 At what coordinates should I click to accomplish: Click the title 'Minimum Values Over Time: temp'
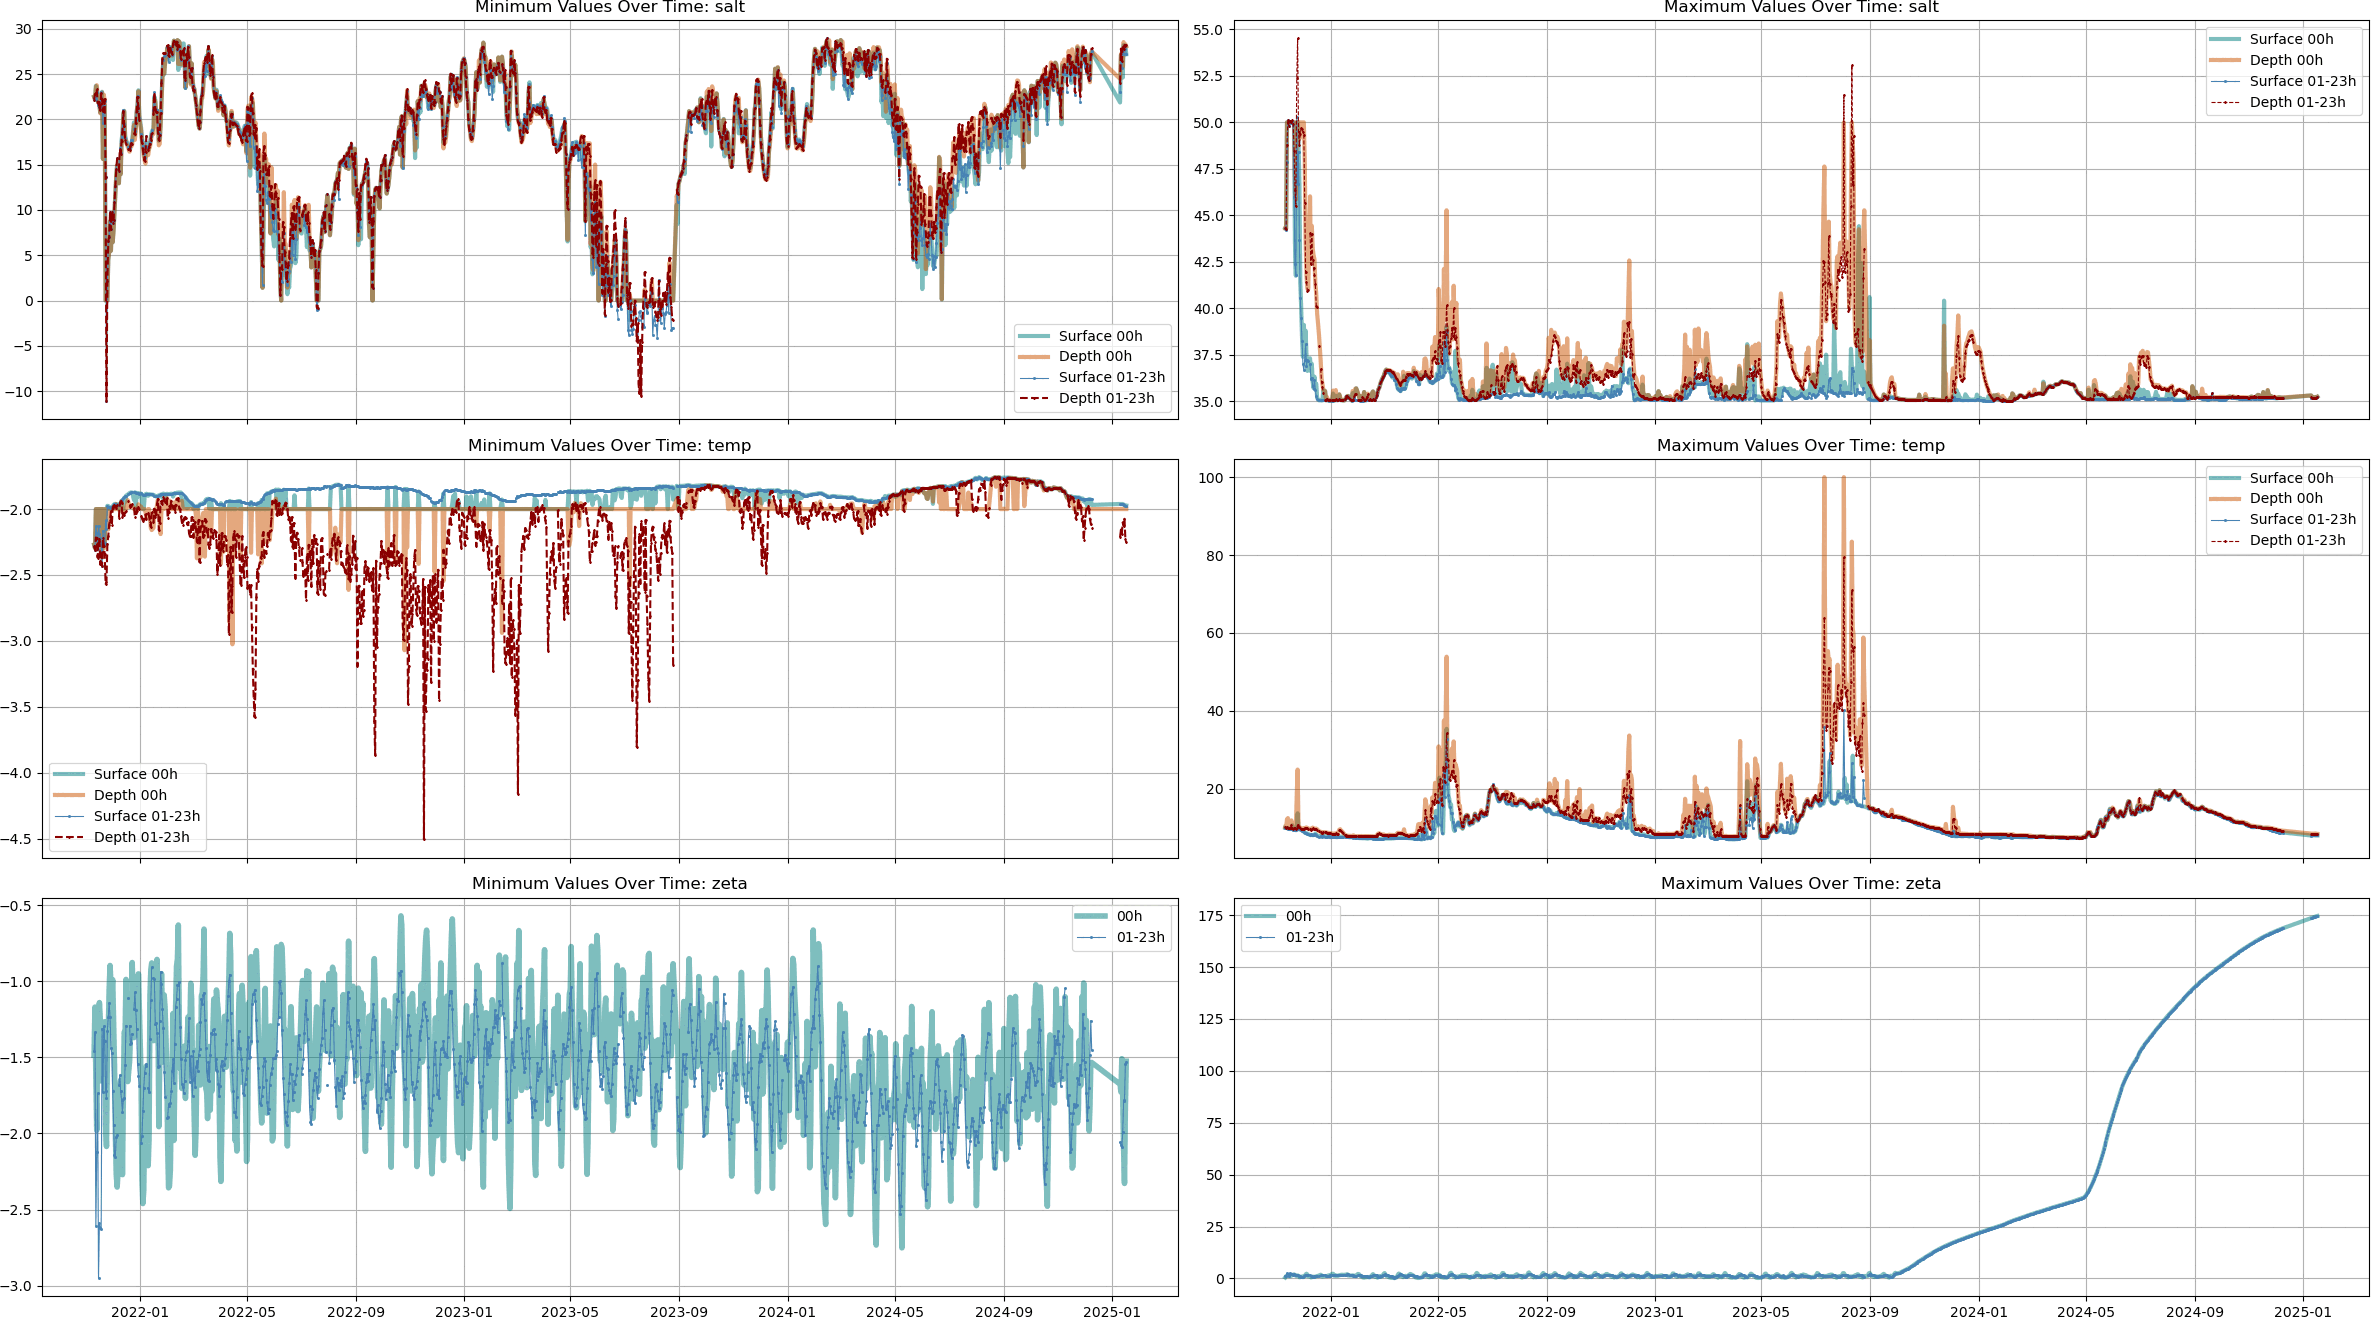point(609,445)
